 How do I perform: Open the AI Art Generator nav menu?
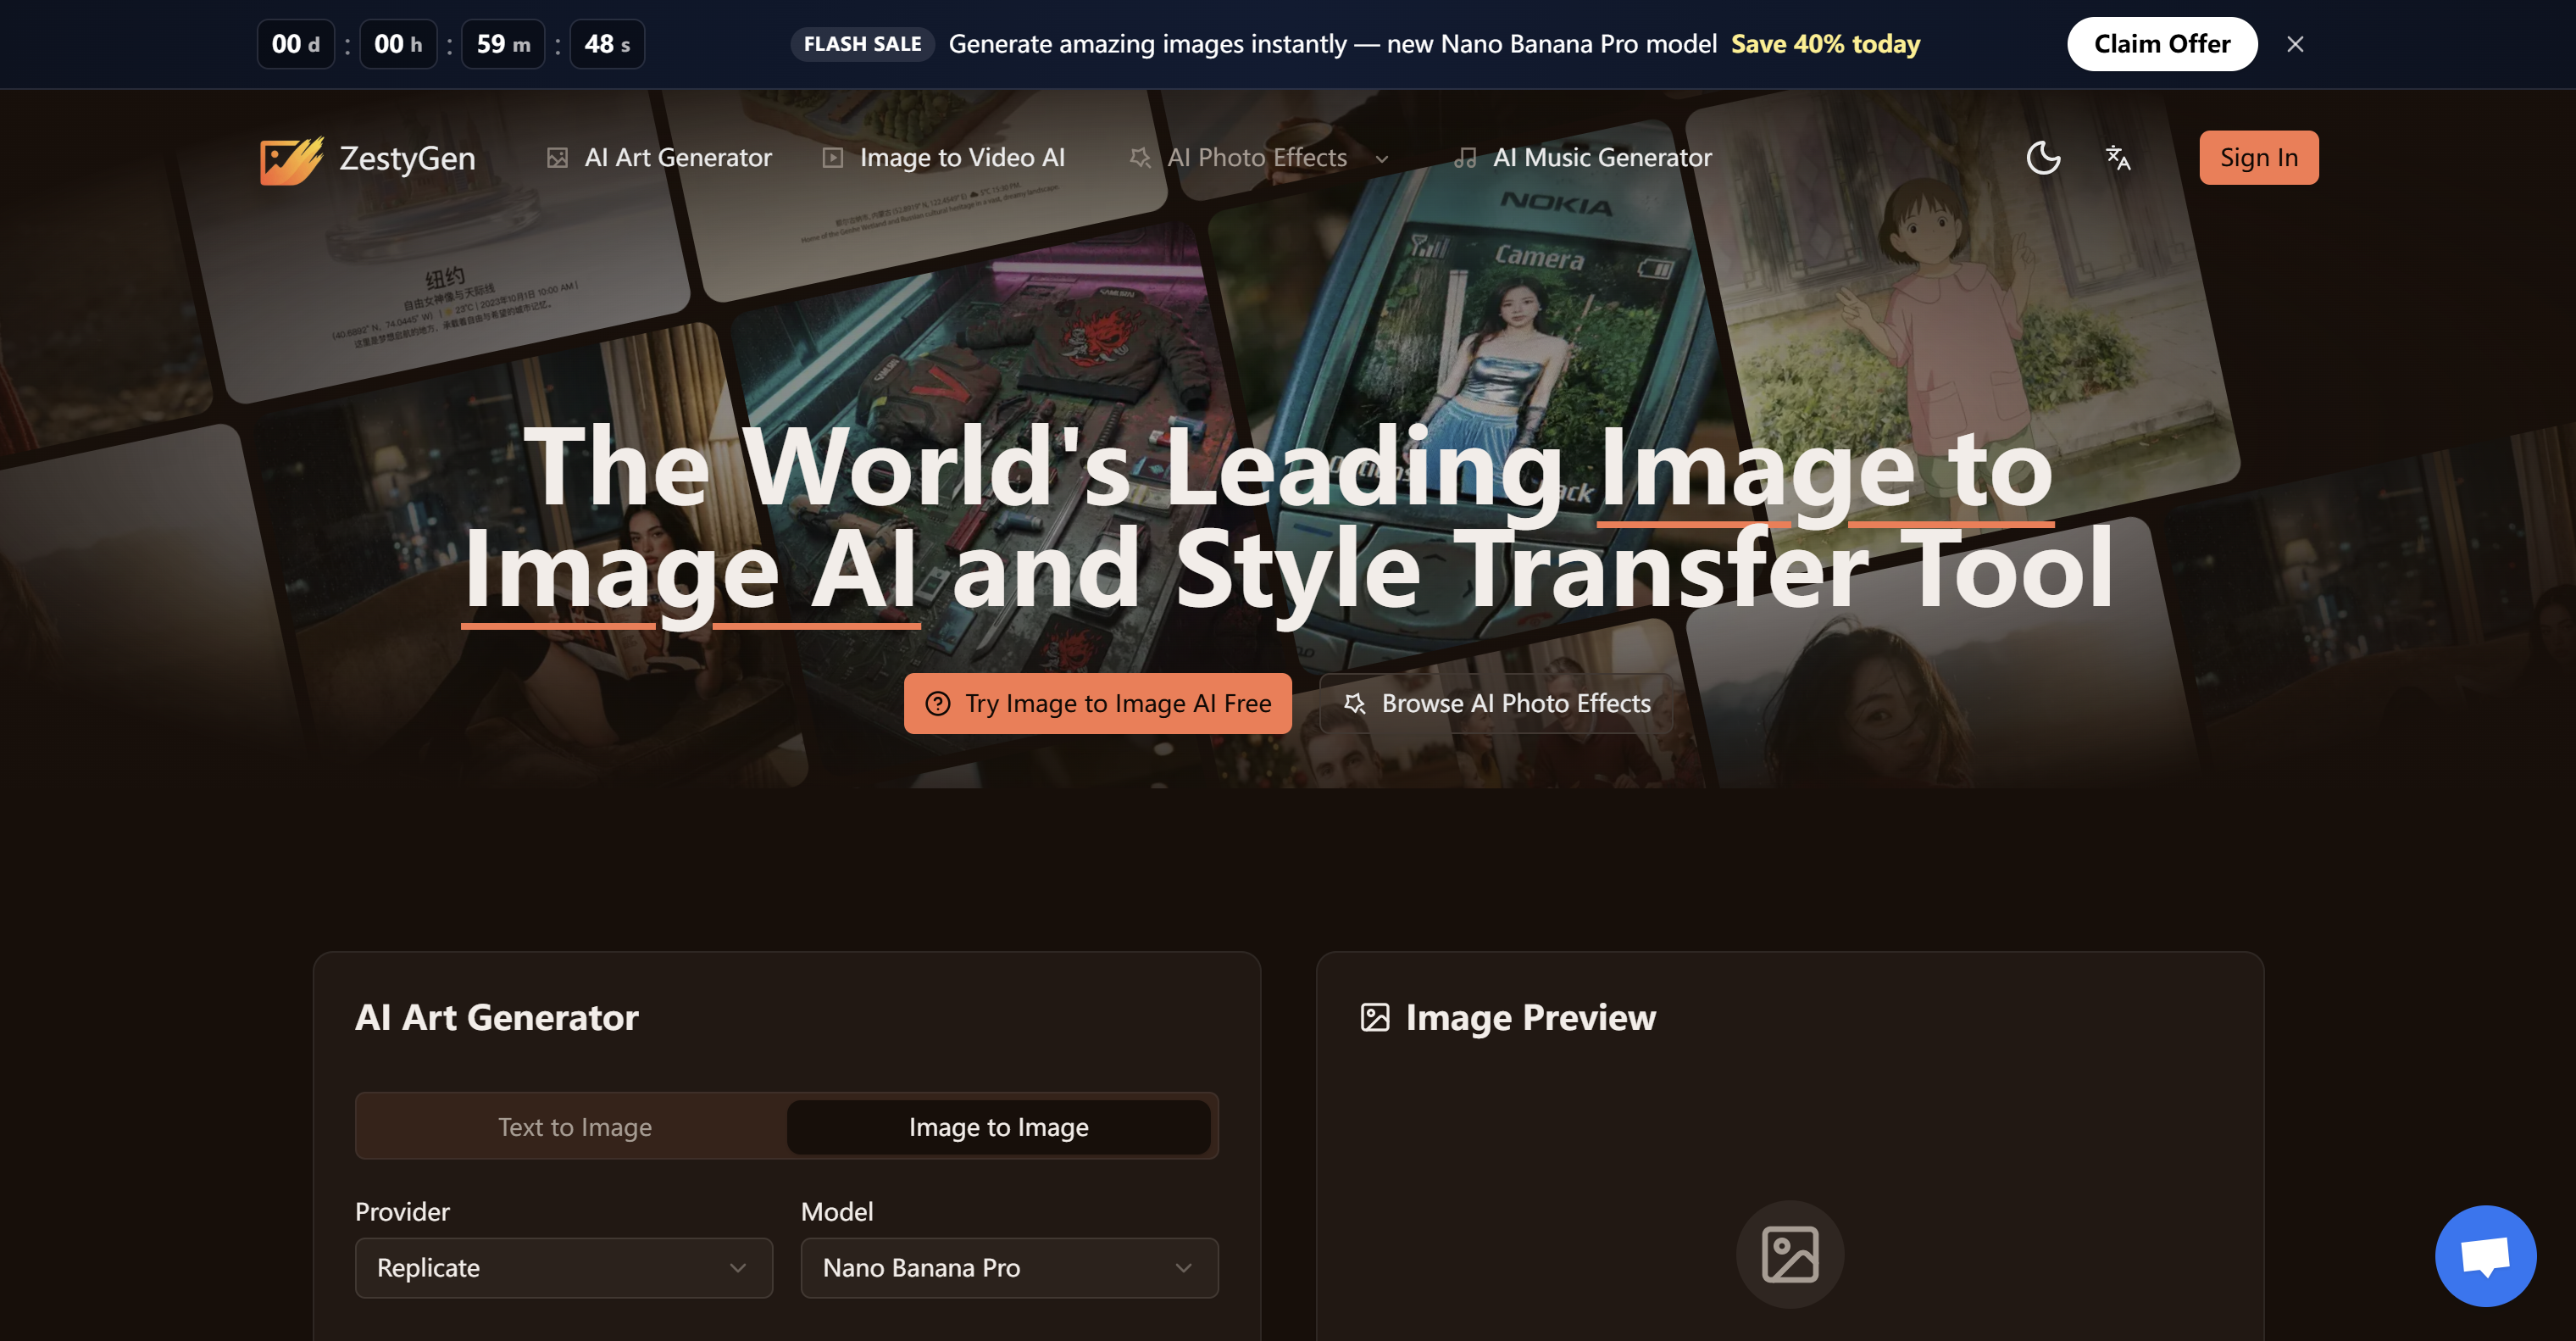point(678,157)
